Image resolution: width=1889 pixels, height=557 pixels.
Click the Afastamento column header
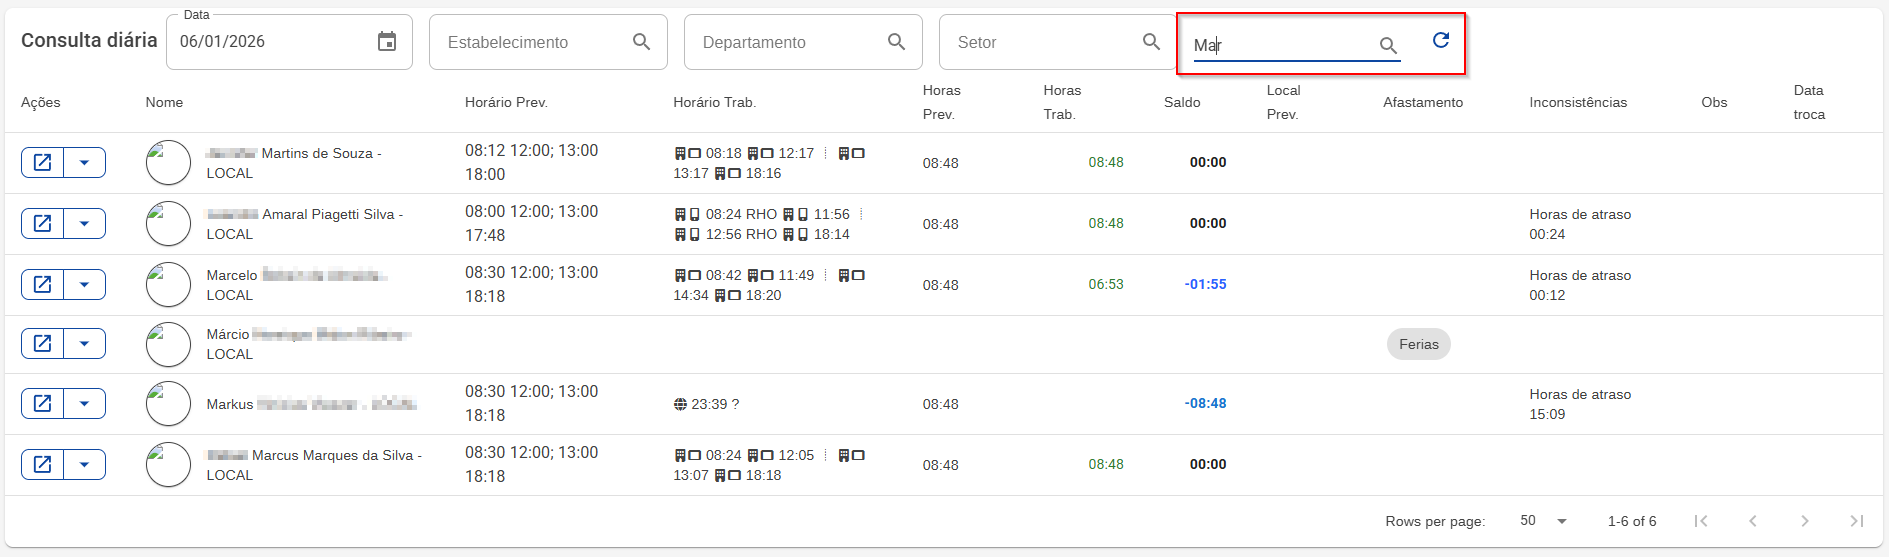click(x=1423, y=102)
